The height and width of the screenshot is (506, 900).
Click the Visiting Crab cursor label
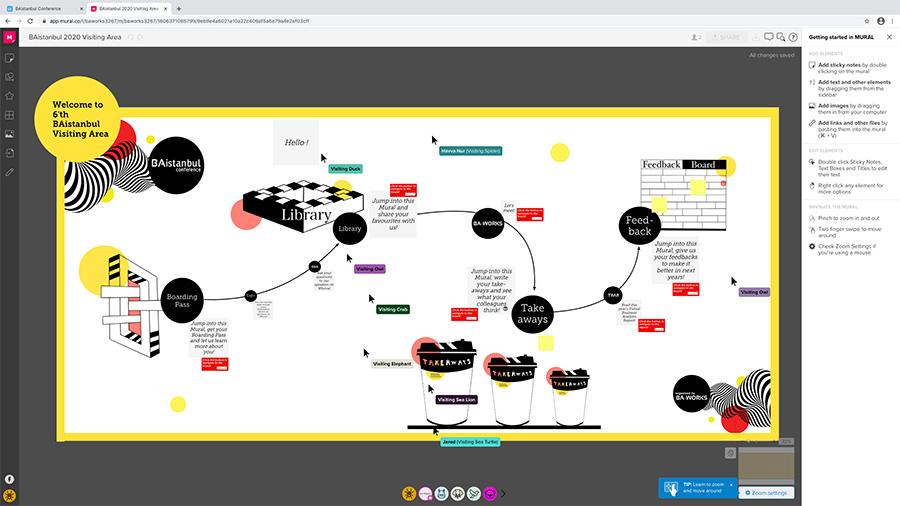[x=393, y=309]
